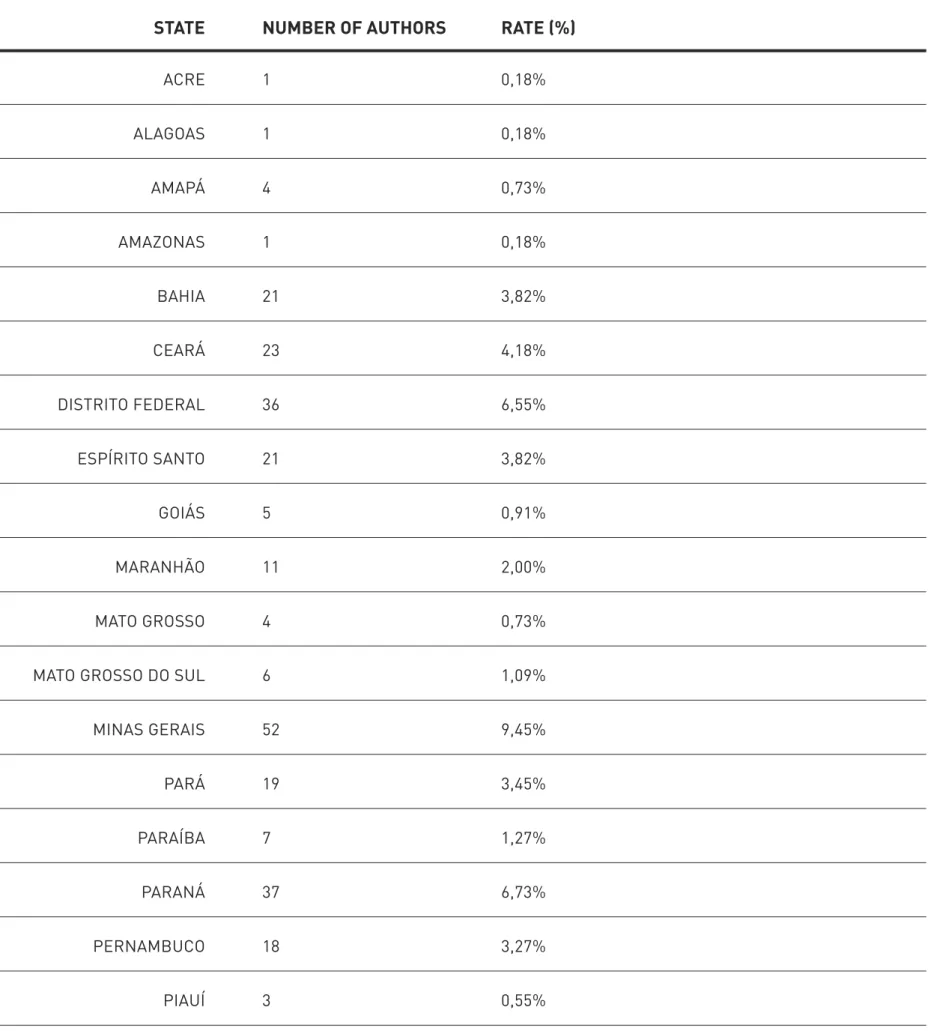Select the PERNAMBUCO row label
The height and width of the screenshot is (1031, 928).
[x=149, y=946]
